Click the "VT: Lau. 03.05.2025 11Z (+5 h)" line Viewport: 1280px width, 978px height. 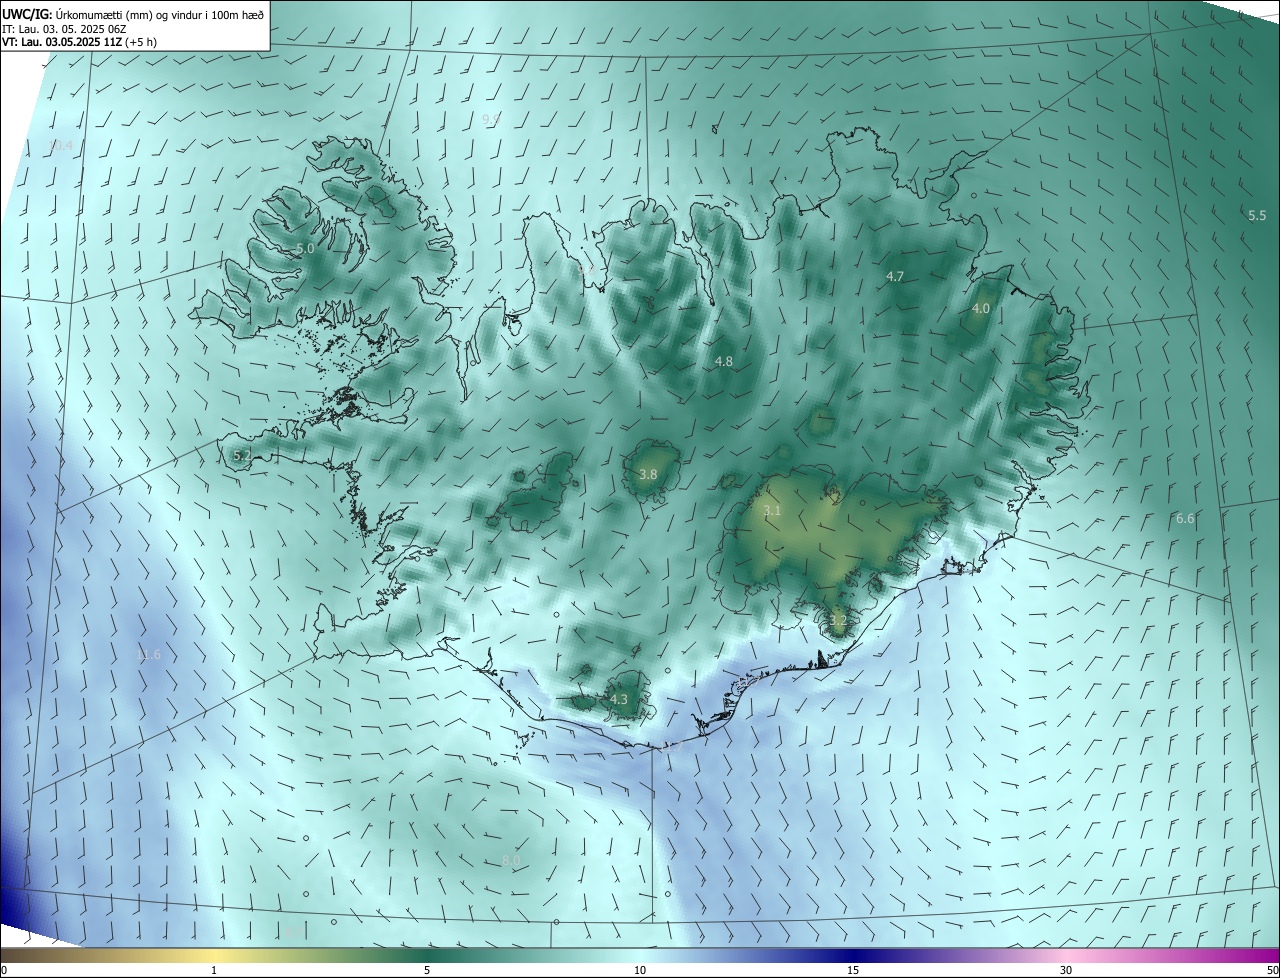point(79,42)
